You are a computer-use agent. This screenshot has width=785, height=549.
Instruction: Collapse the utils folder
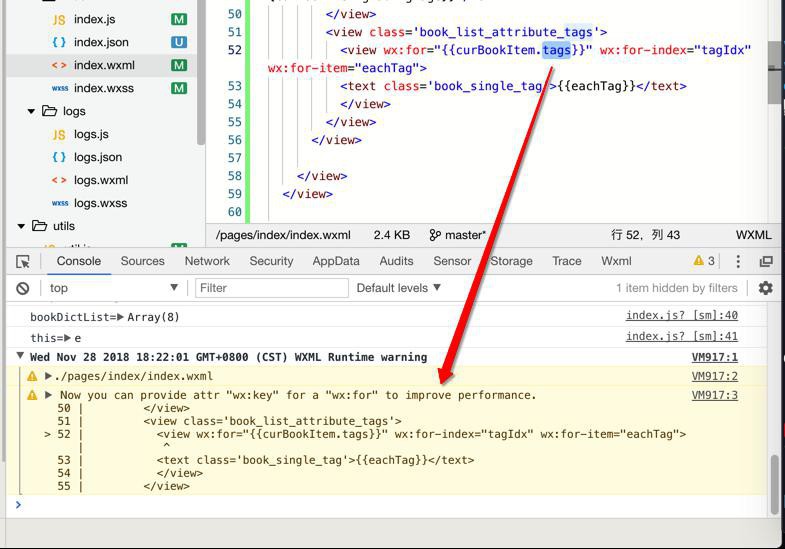click(x=21, y=226)
